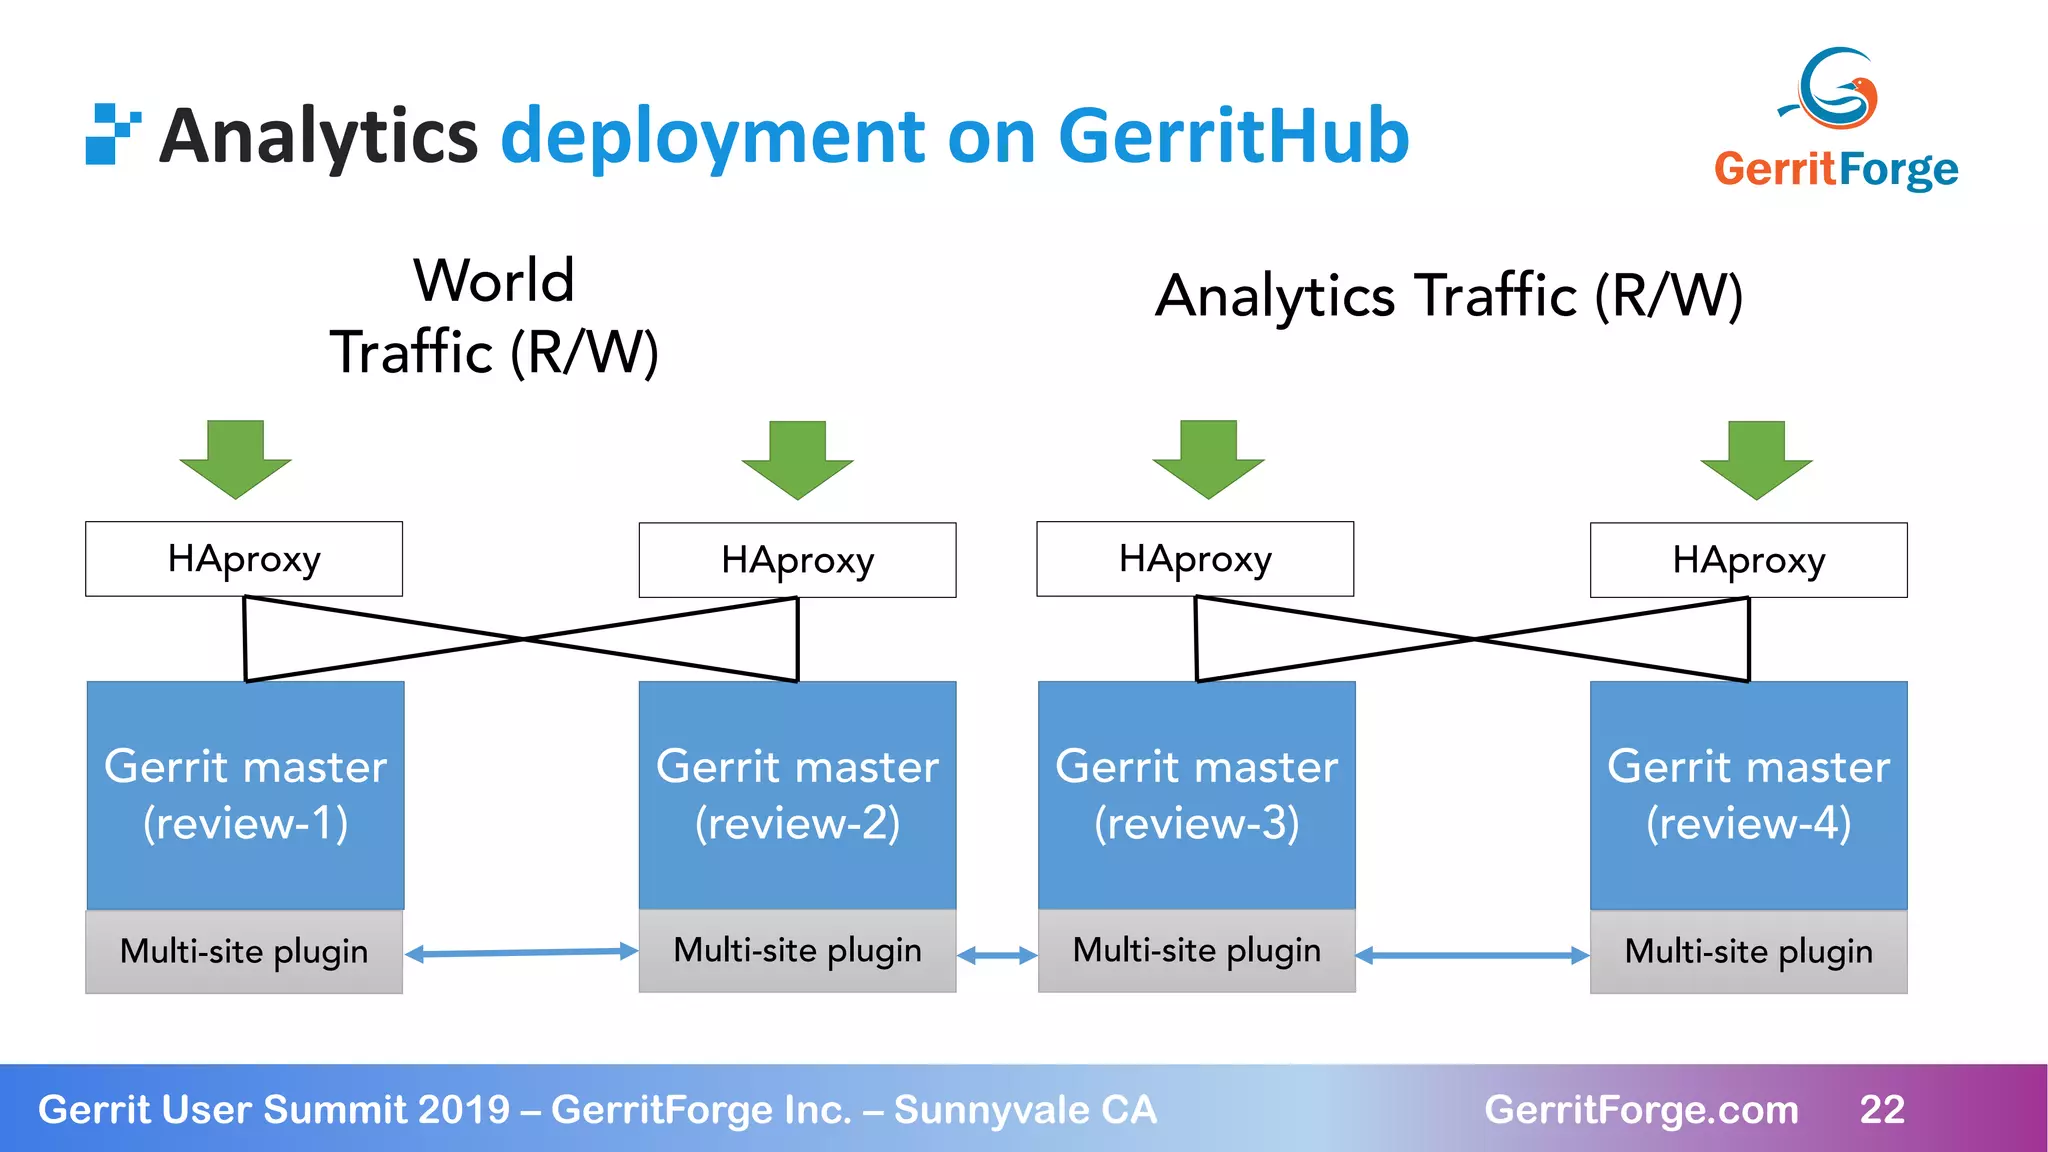Select Multi-site plugin box under review-1
Screen dimensions: 2048x1152
click(244, 951)
